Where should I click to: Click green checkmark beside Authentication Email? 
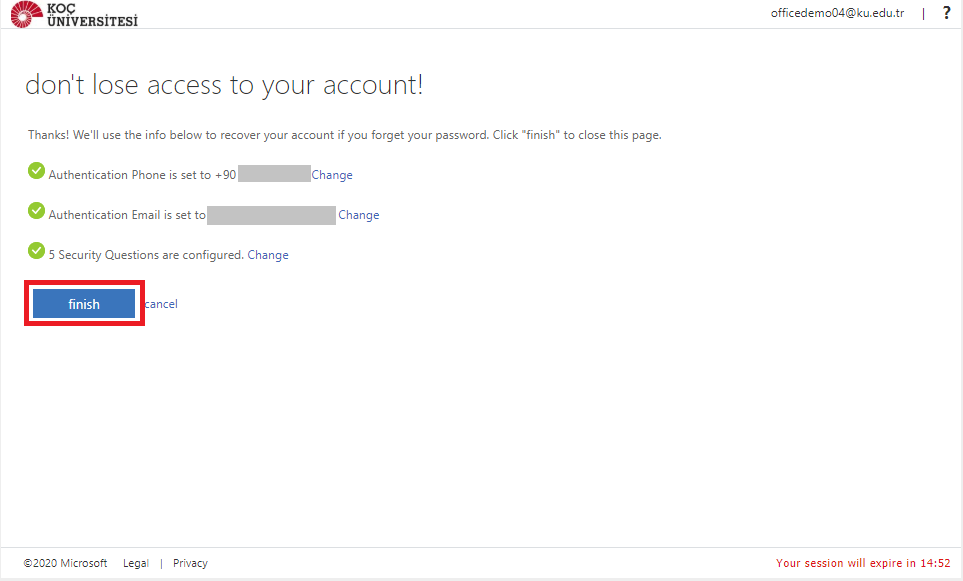click(x=37, y=212)
